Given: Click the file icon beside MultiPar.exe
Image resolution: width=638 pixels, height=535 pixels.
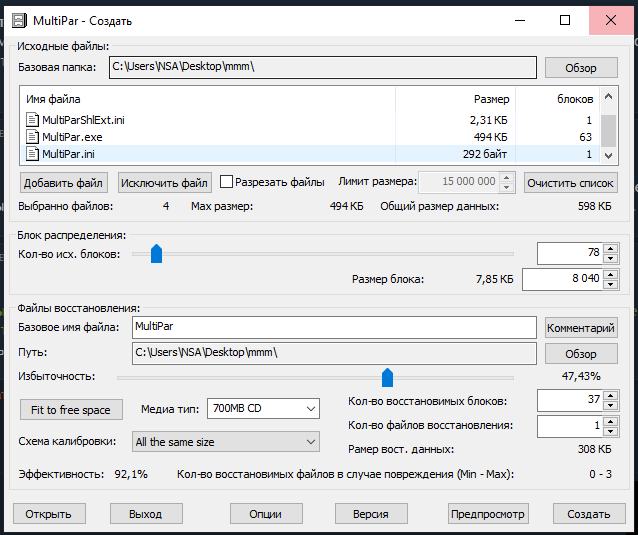Looking at the screenshot, I should [32, 137].
